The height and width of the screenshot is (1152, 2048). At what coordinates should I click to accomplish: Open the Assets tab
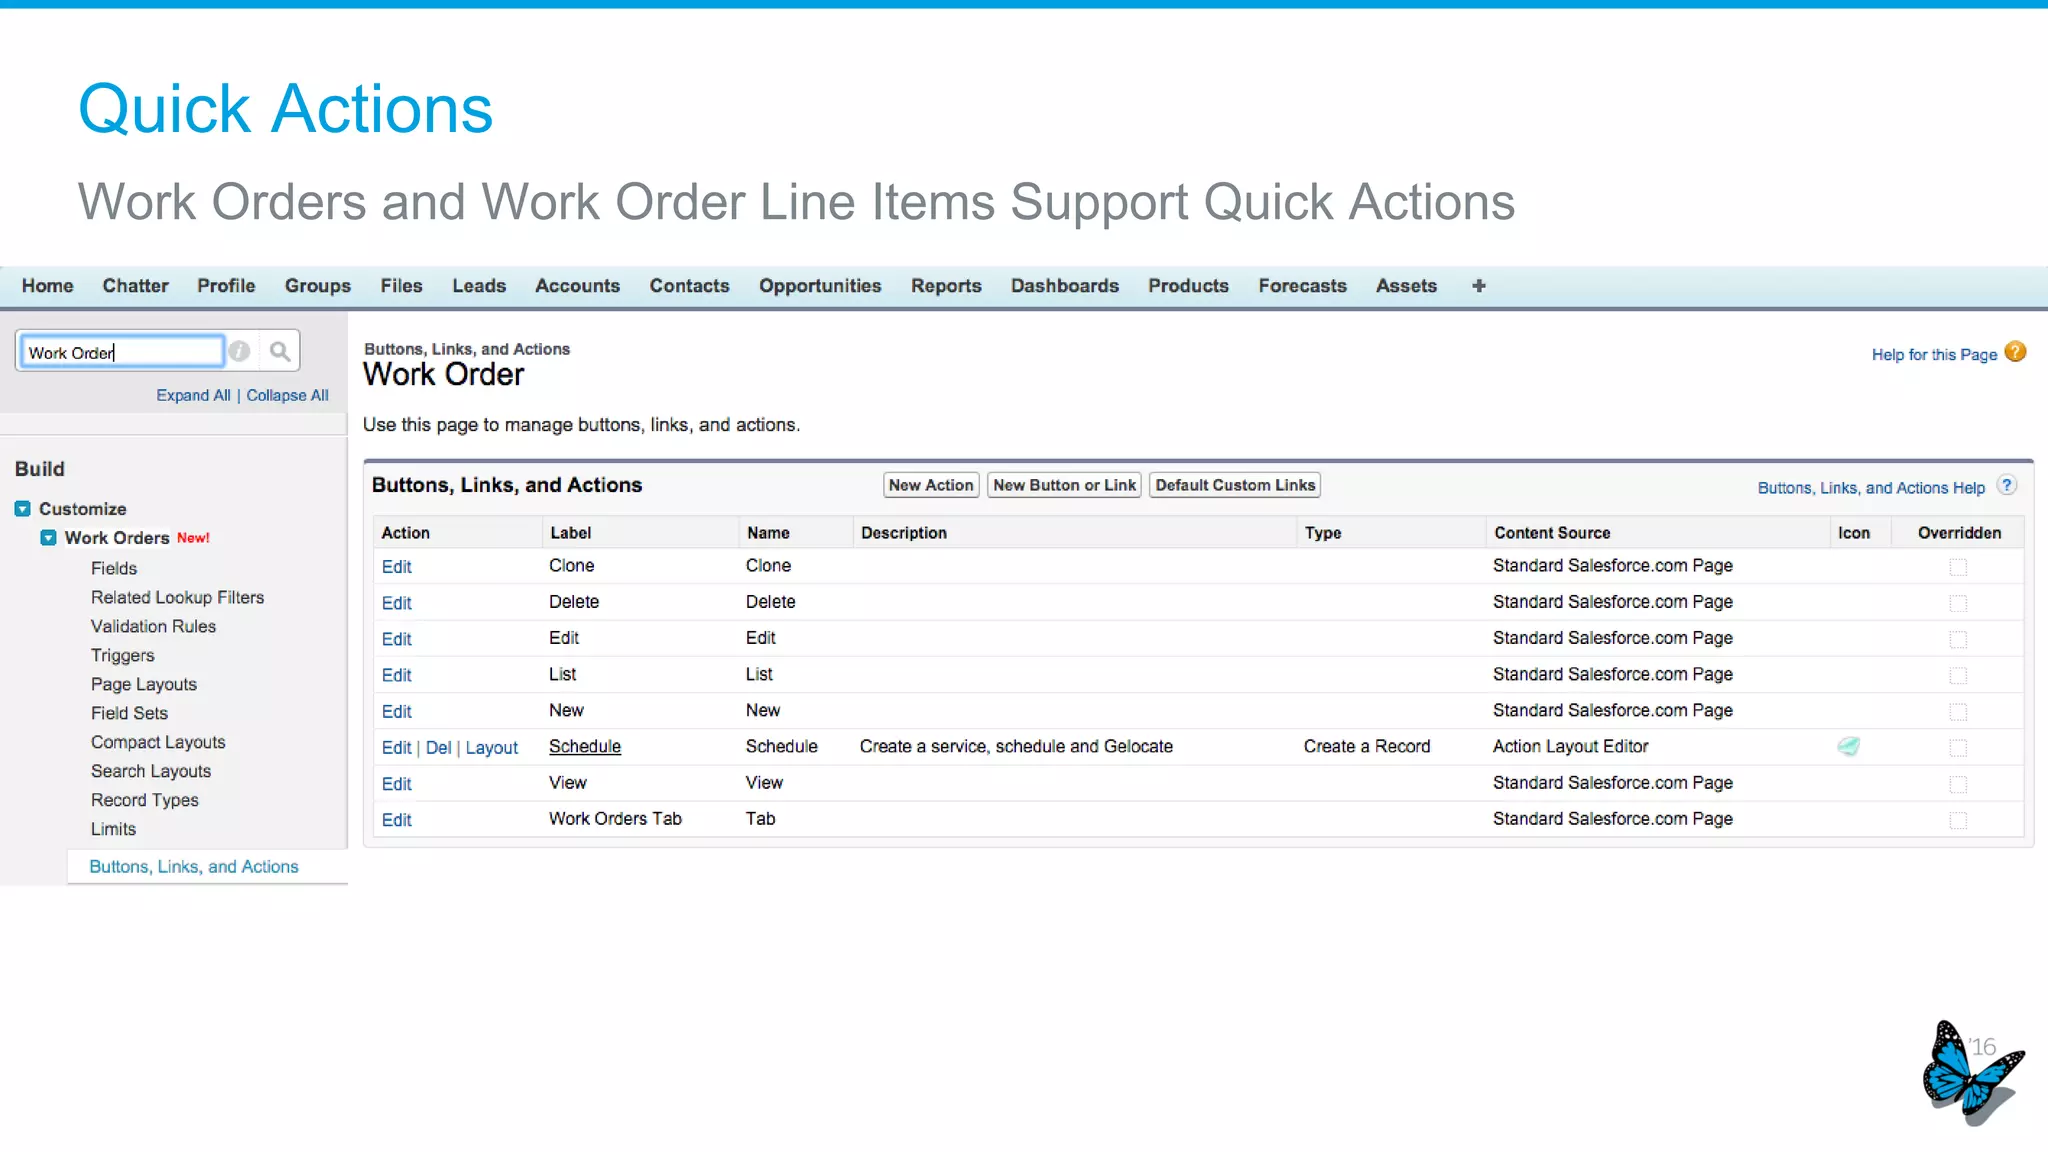pyautogui.click(x=1406, y=286)
